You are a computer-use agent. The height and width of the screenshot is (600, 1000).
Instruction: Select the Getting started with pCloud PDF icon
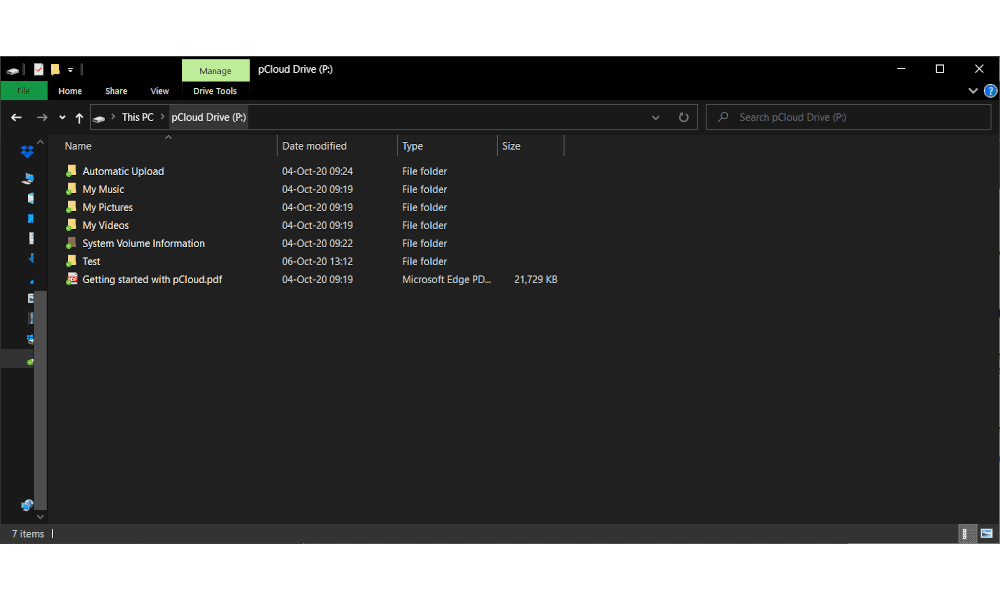tap(71, 279)
